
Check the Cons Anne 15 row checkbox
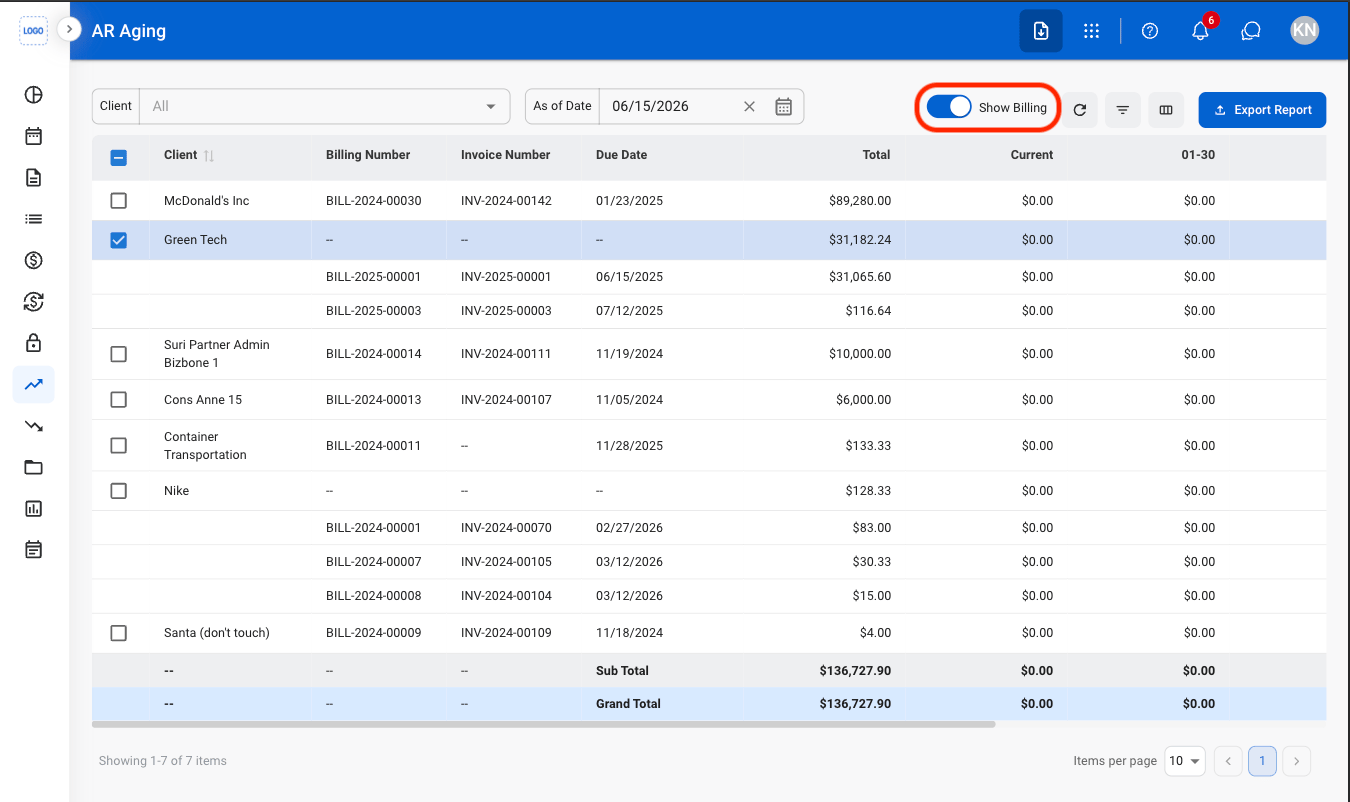pos(118,400)
